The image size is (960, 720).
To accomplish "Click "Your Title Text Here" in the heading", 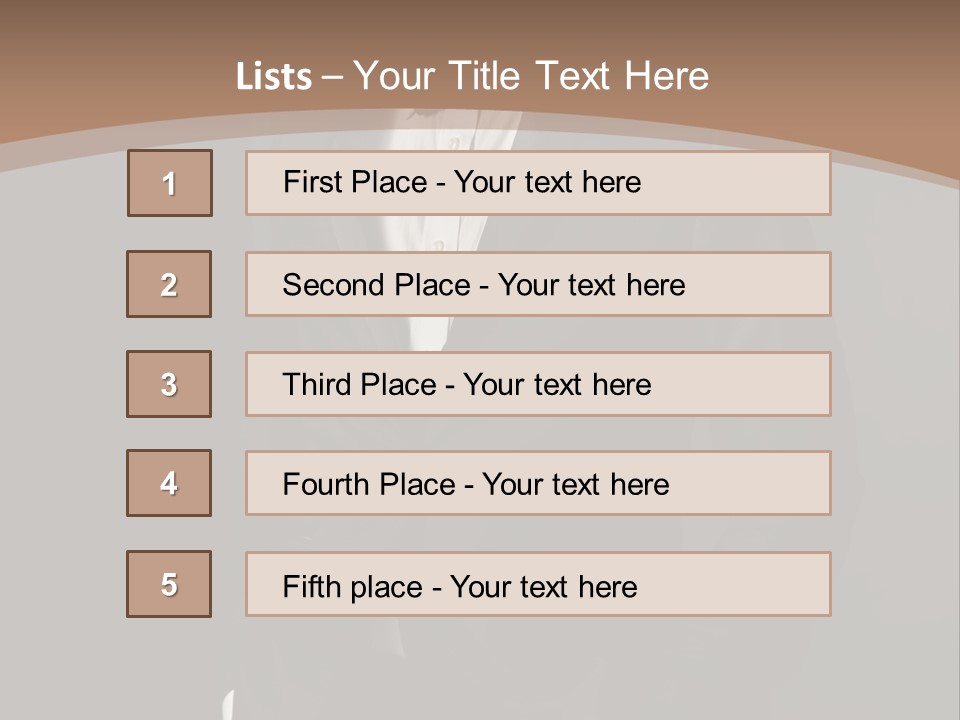I will [531, 76].
